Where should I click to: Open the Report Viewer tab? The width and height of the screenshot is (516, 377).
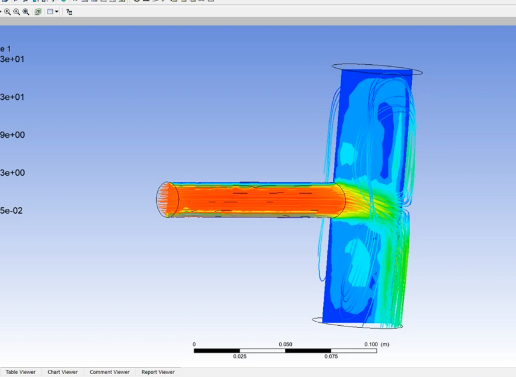[x=158, y=372]
